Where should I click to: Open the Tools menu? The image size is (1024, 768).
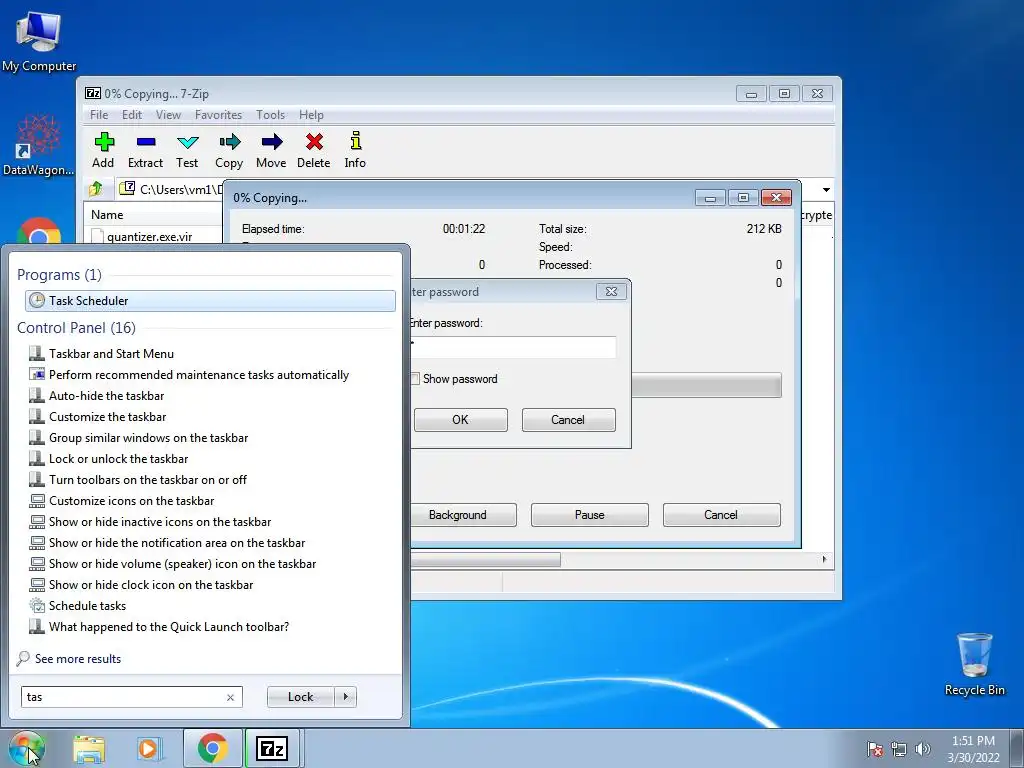(270, 115)
